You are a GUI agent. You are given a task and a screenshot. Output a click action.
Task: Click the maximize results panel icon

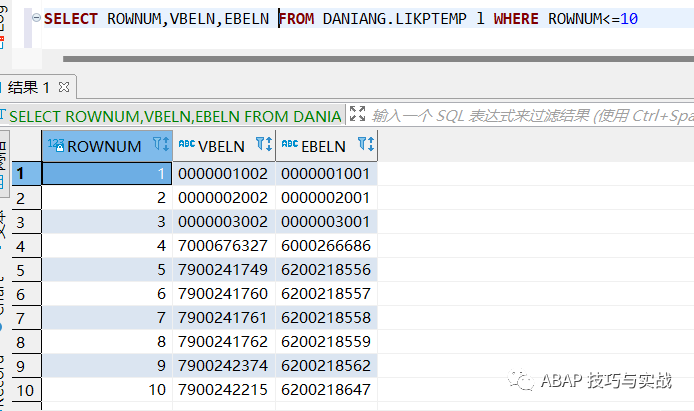point(357,114)
